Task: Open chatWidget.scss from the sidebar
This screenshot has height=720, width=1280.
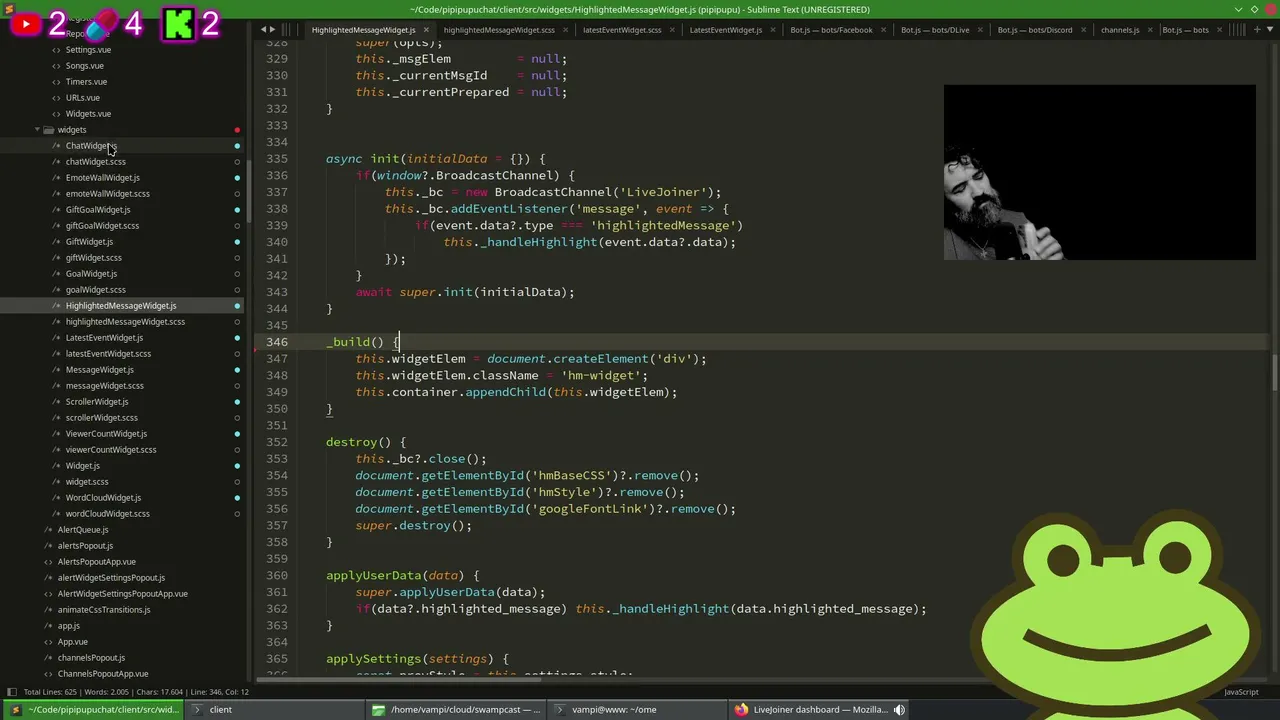Action: (96, 162)
